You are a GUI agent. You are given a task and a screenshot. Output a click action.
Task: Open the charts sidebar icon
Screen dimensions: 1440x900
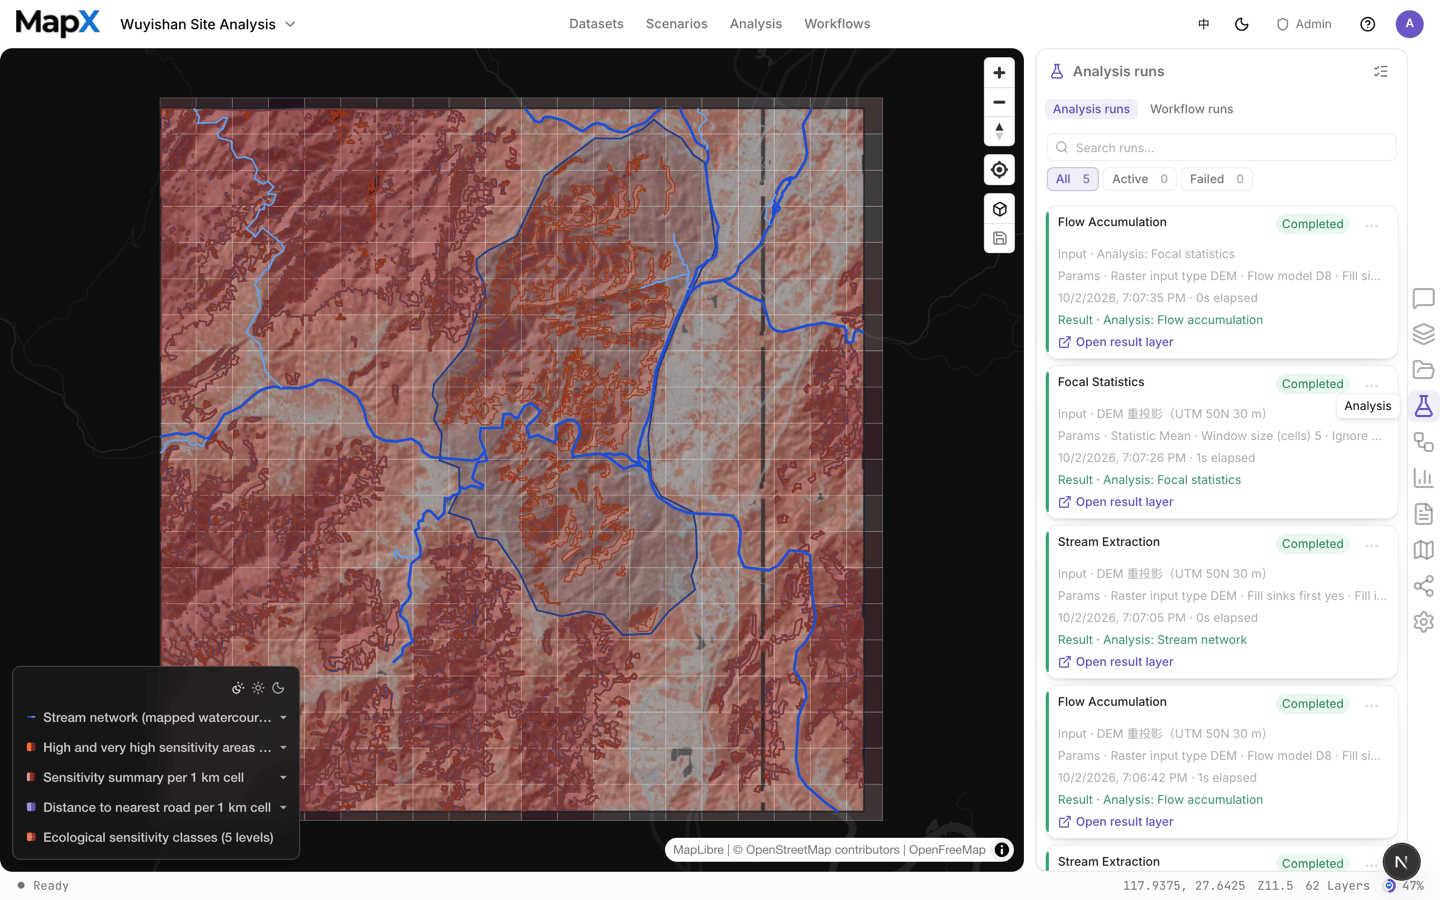tap(1423, 478)
